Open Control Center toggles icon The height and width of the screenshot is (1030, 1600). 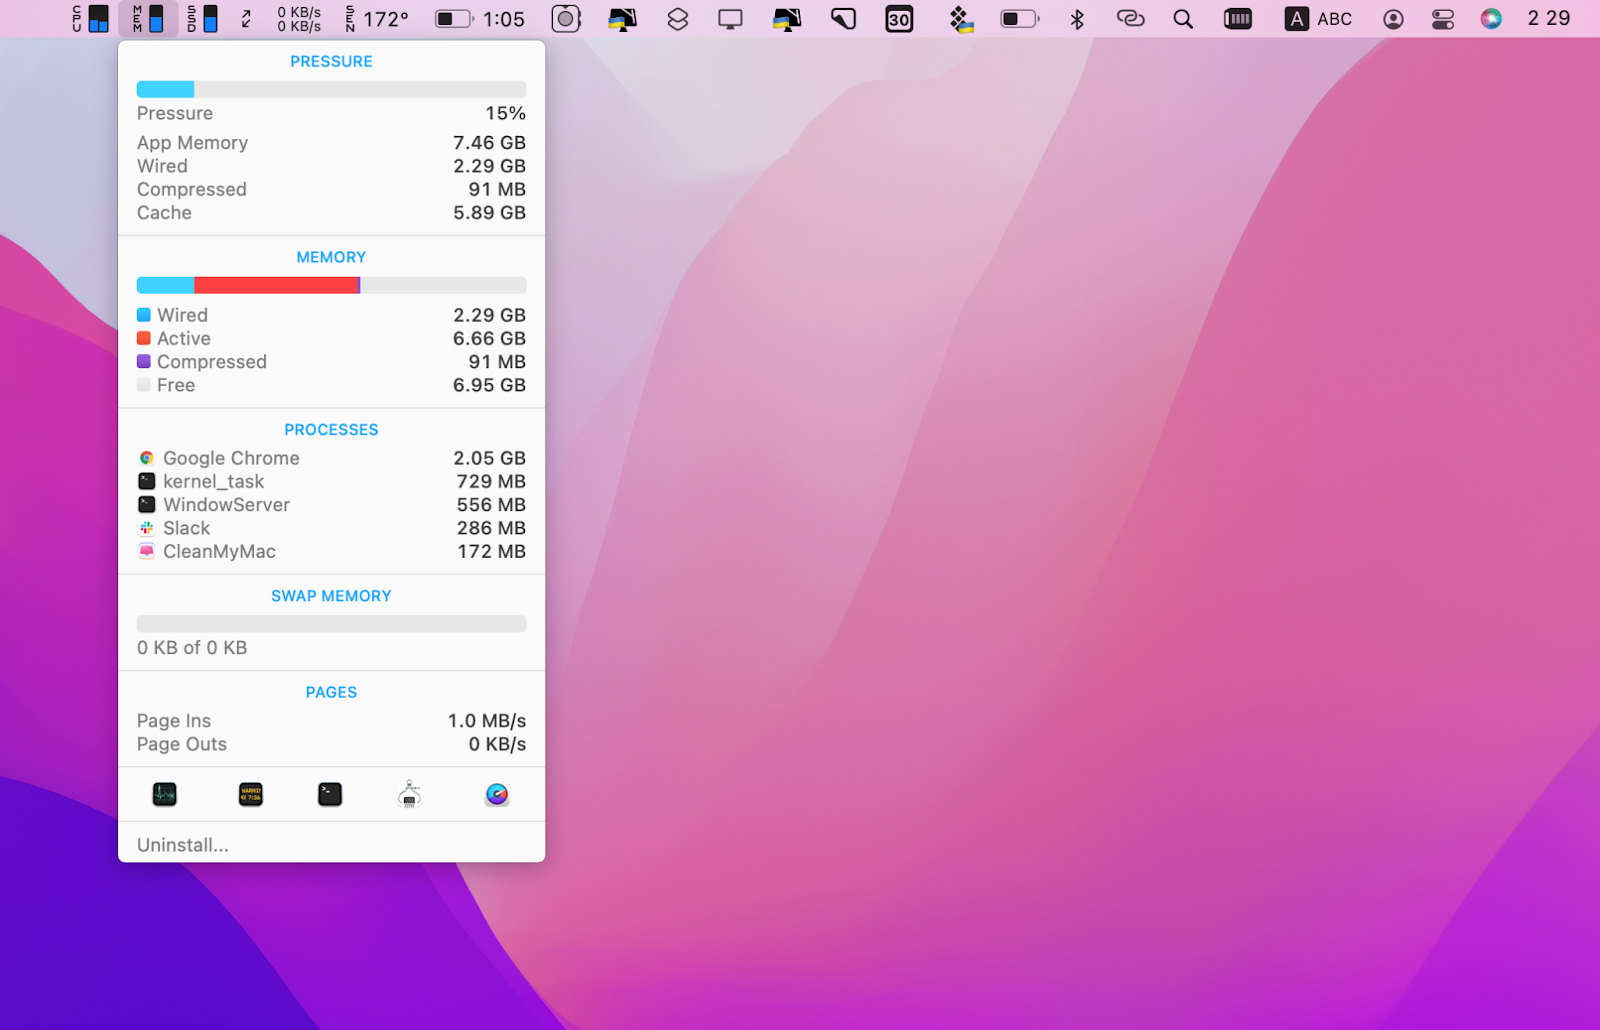tap(1442, 19)
